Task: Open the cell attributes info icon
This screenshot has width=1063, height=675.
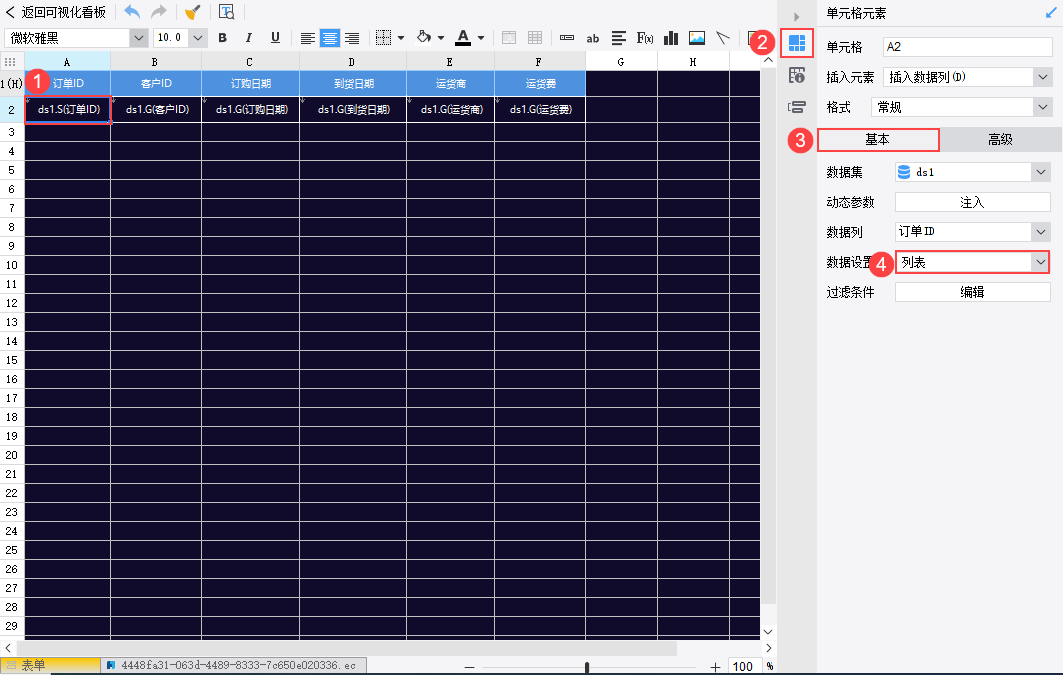Action: [797, 75]
